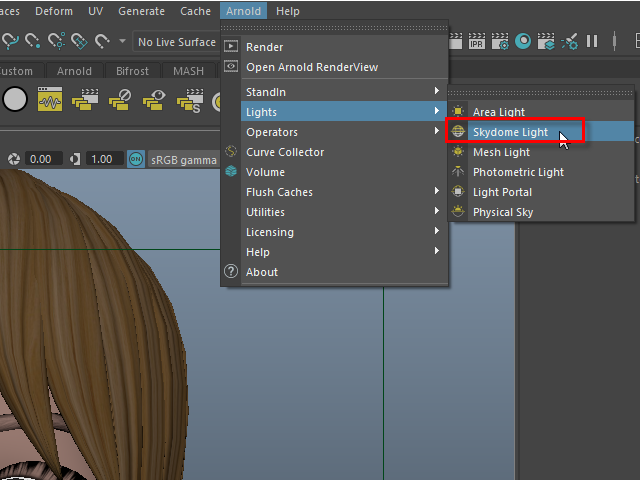Click the pause viewport update icon

pyautogui.click(x=592, y=41)
